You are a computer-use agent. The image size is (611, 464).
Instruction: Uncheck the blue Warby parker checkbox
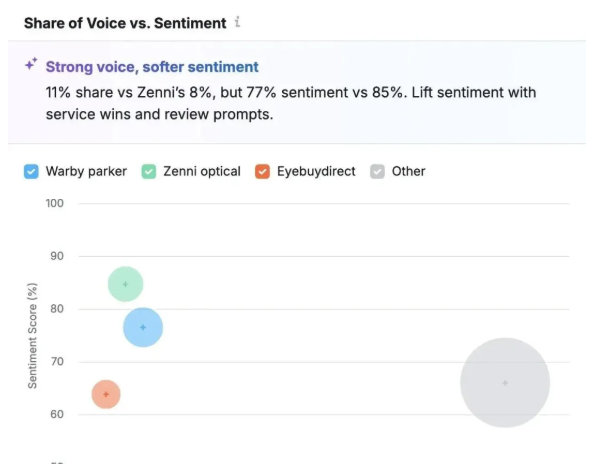[x=32, y=171]
